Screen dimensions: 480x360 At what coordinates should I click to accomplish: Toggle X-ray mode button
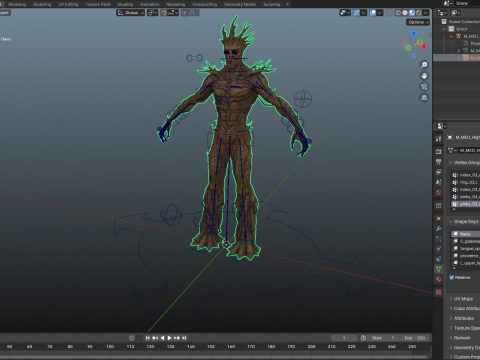point(389,13)
